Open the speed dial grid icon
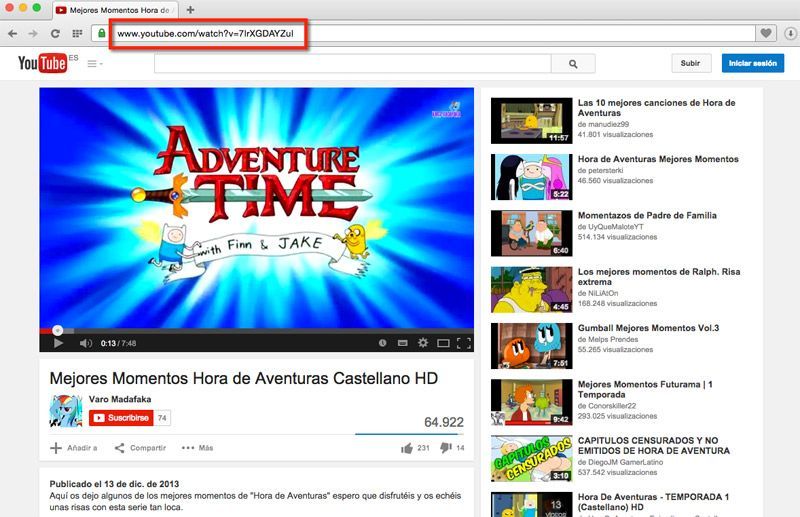The height and width of the screenshot is (517, 800). [77, 34]
